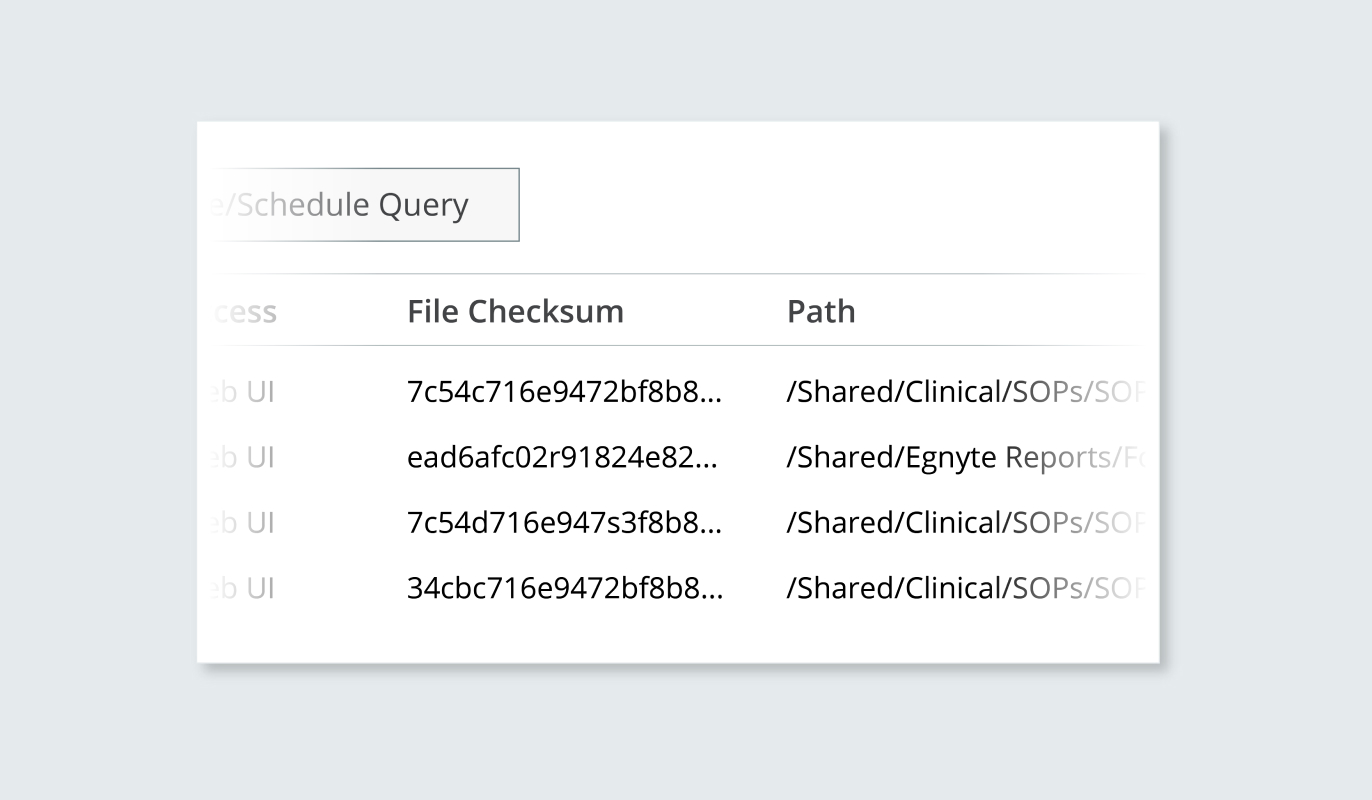Click 'SOPs' in the first row's path
1372x800 pixels.
1047,392
